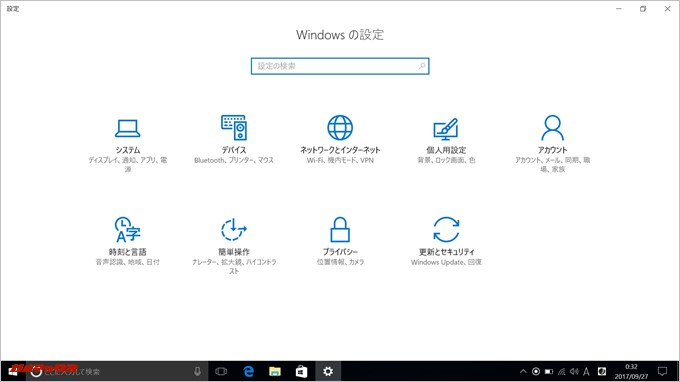Image resolution: width=680 pixels, height=382 pixels.
Task: Open the Wi-Fi network tray icon
Action: pyautogui.click(x=562, y=371)
